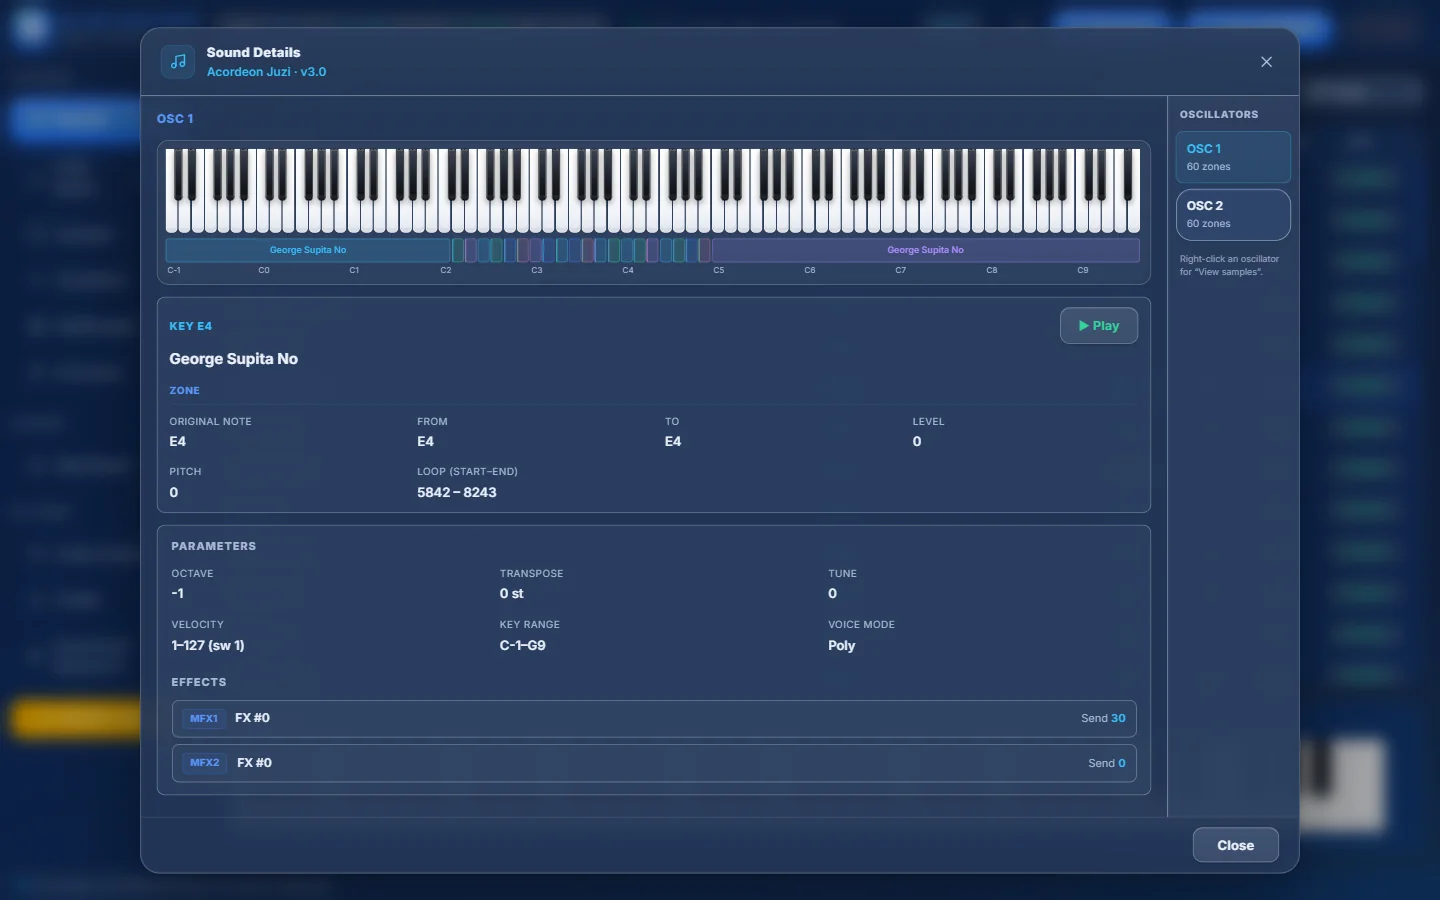This screenshot has height=900, width=1440.
Task: Select the OSC 1 oscillator card
Action: 1232,157
